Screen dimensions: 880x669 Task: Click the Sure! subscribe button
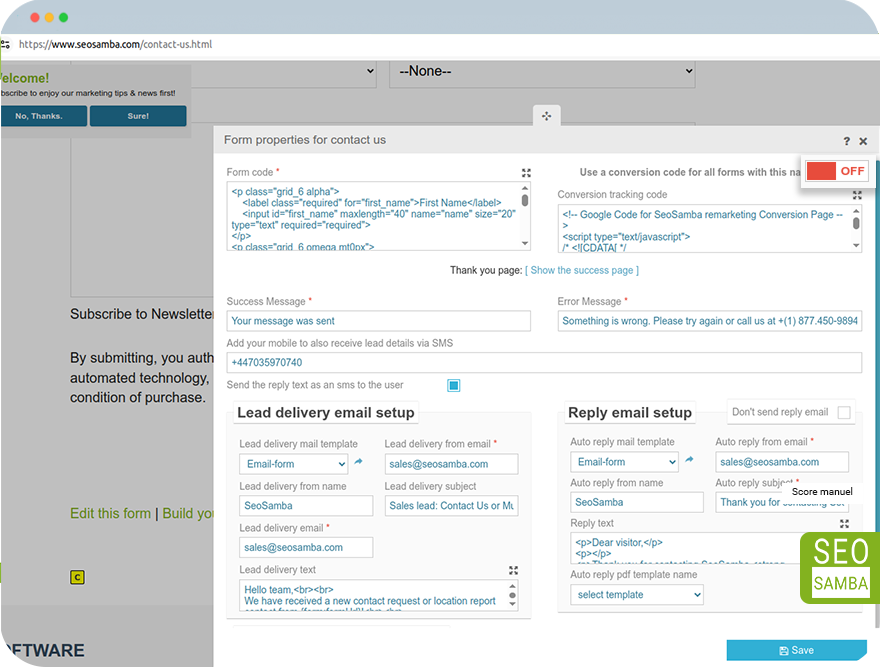138,116
